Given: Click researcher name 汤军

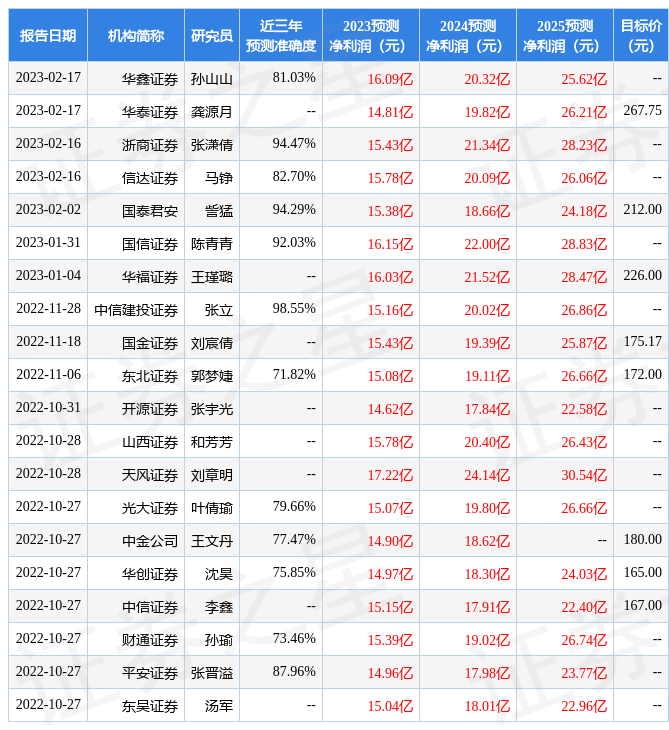Looking at the screenshot, I should (219, 707).
